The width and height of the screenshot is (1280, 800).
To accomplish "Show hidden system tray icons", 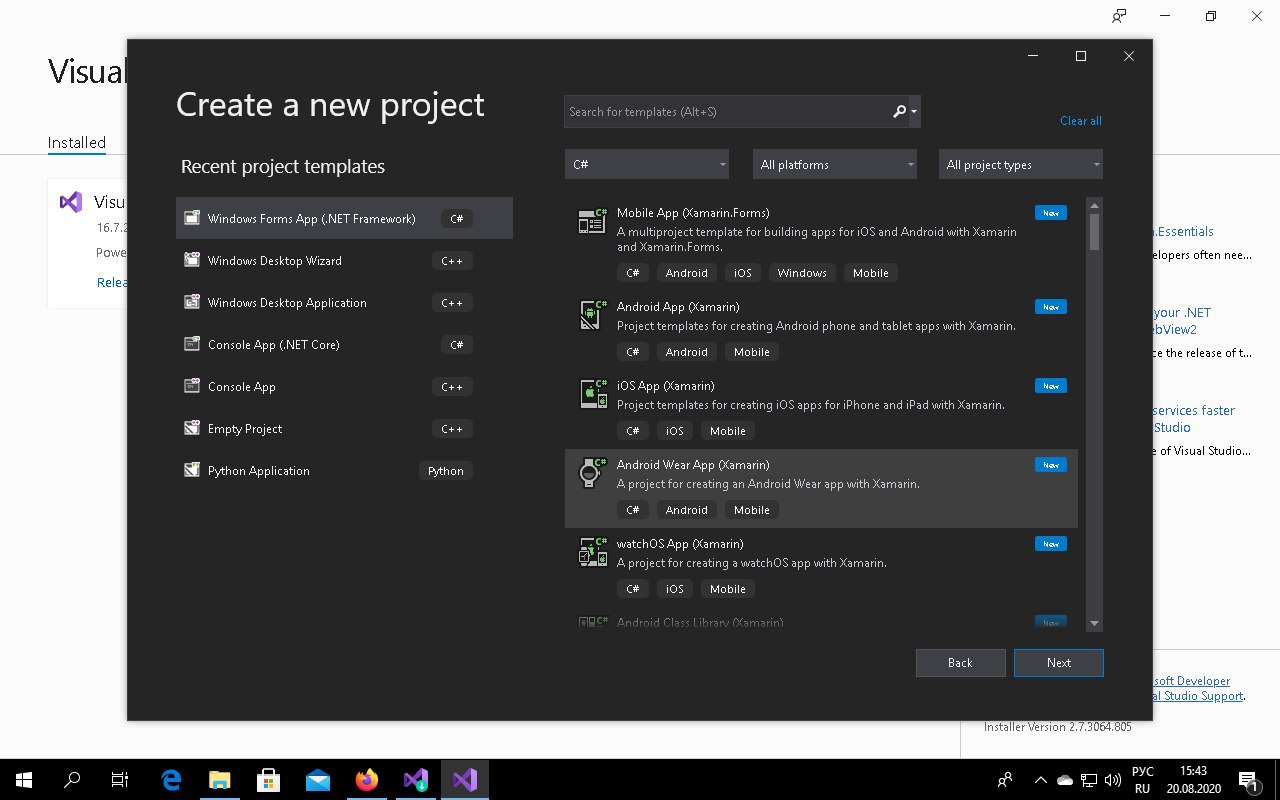I will 1040,780.
